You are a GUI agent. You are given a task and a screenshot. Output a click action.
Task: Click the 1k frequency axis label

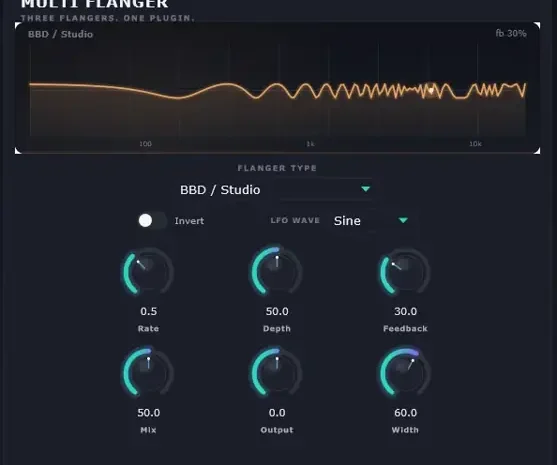coord(310,144)
